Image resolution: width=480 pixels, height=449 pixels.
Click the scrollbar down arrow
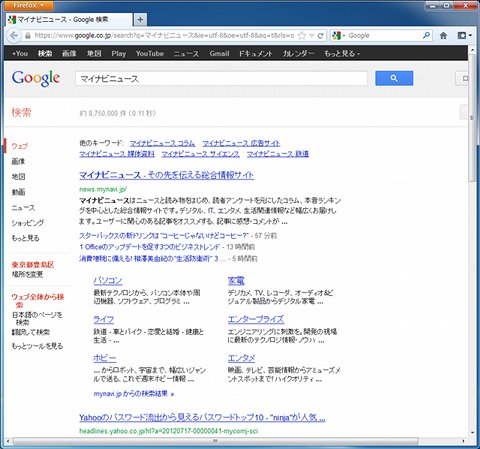[x=472, y=432]
